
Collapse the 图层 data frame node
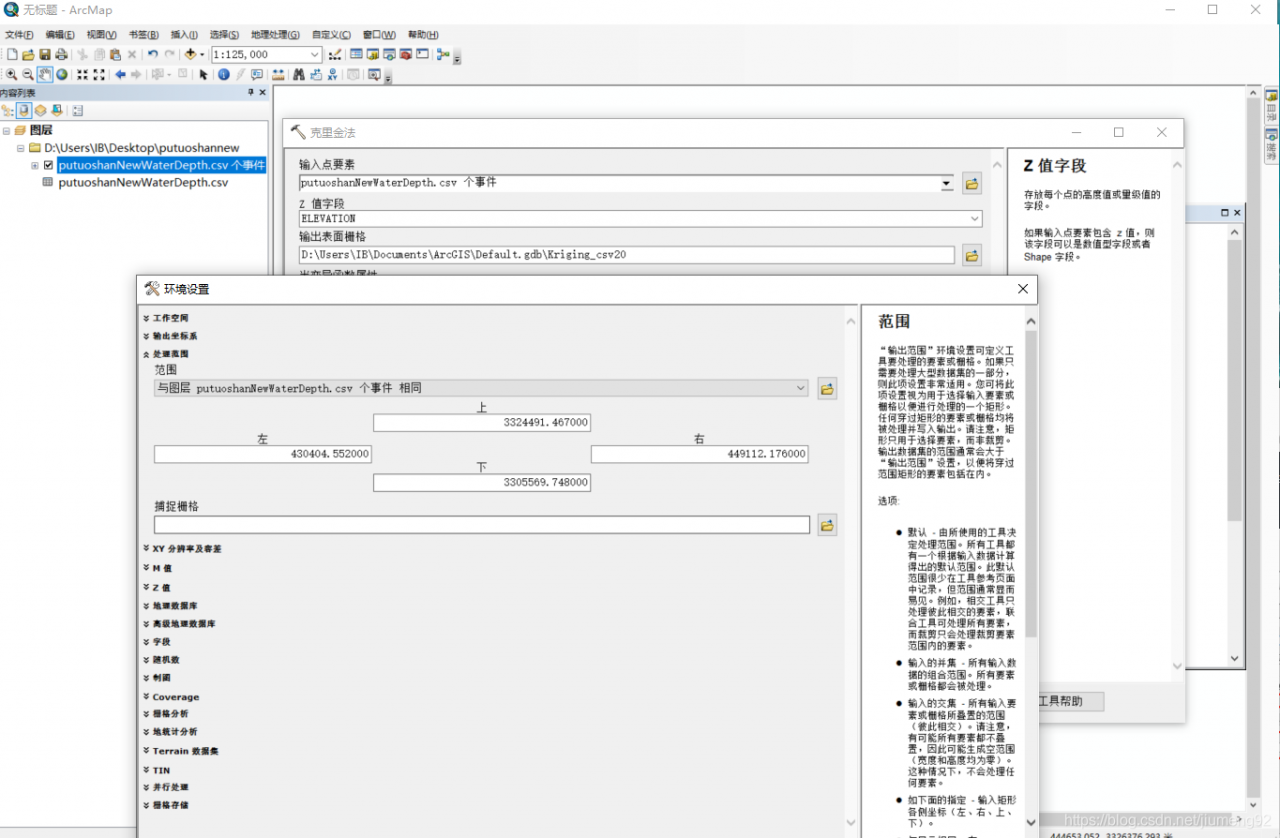click(x=7, y=130)
